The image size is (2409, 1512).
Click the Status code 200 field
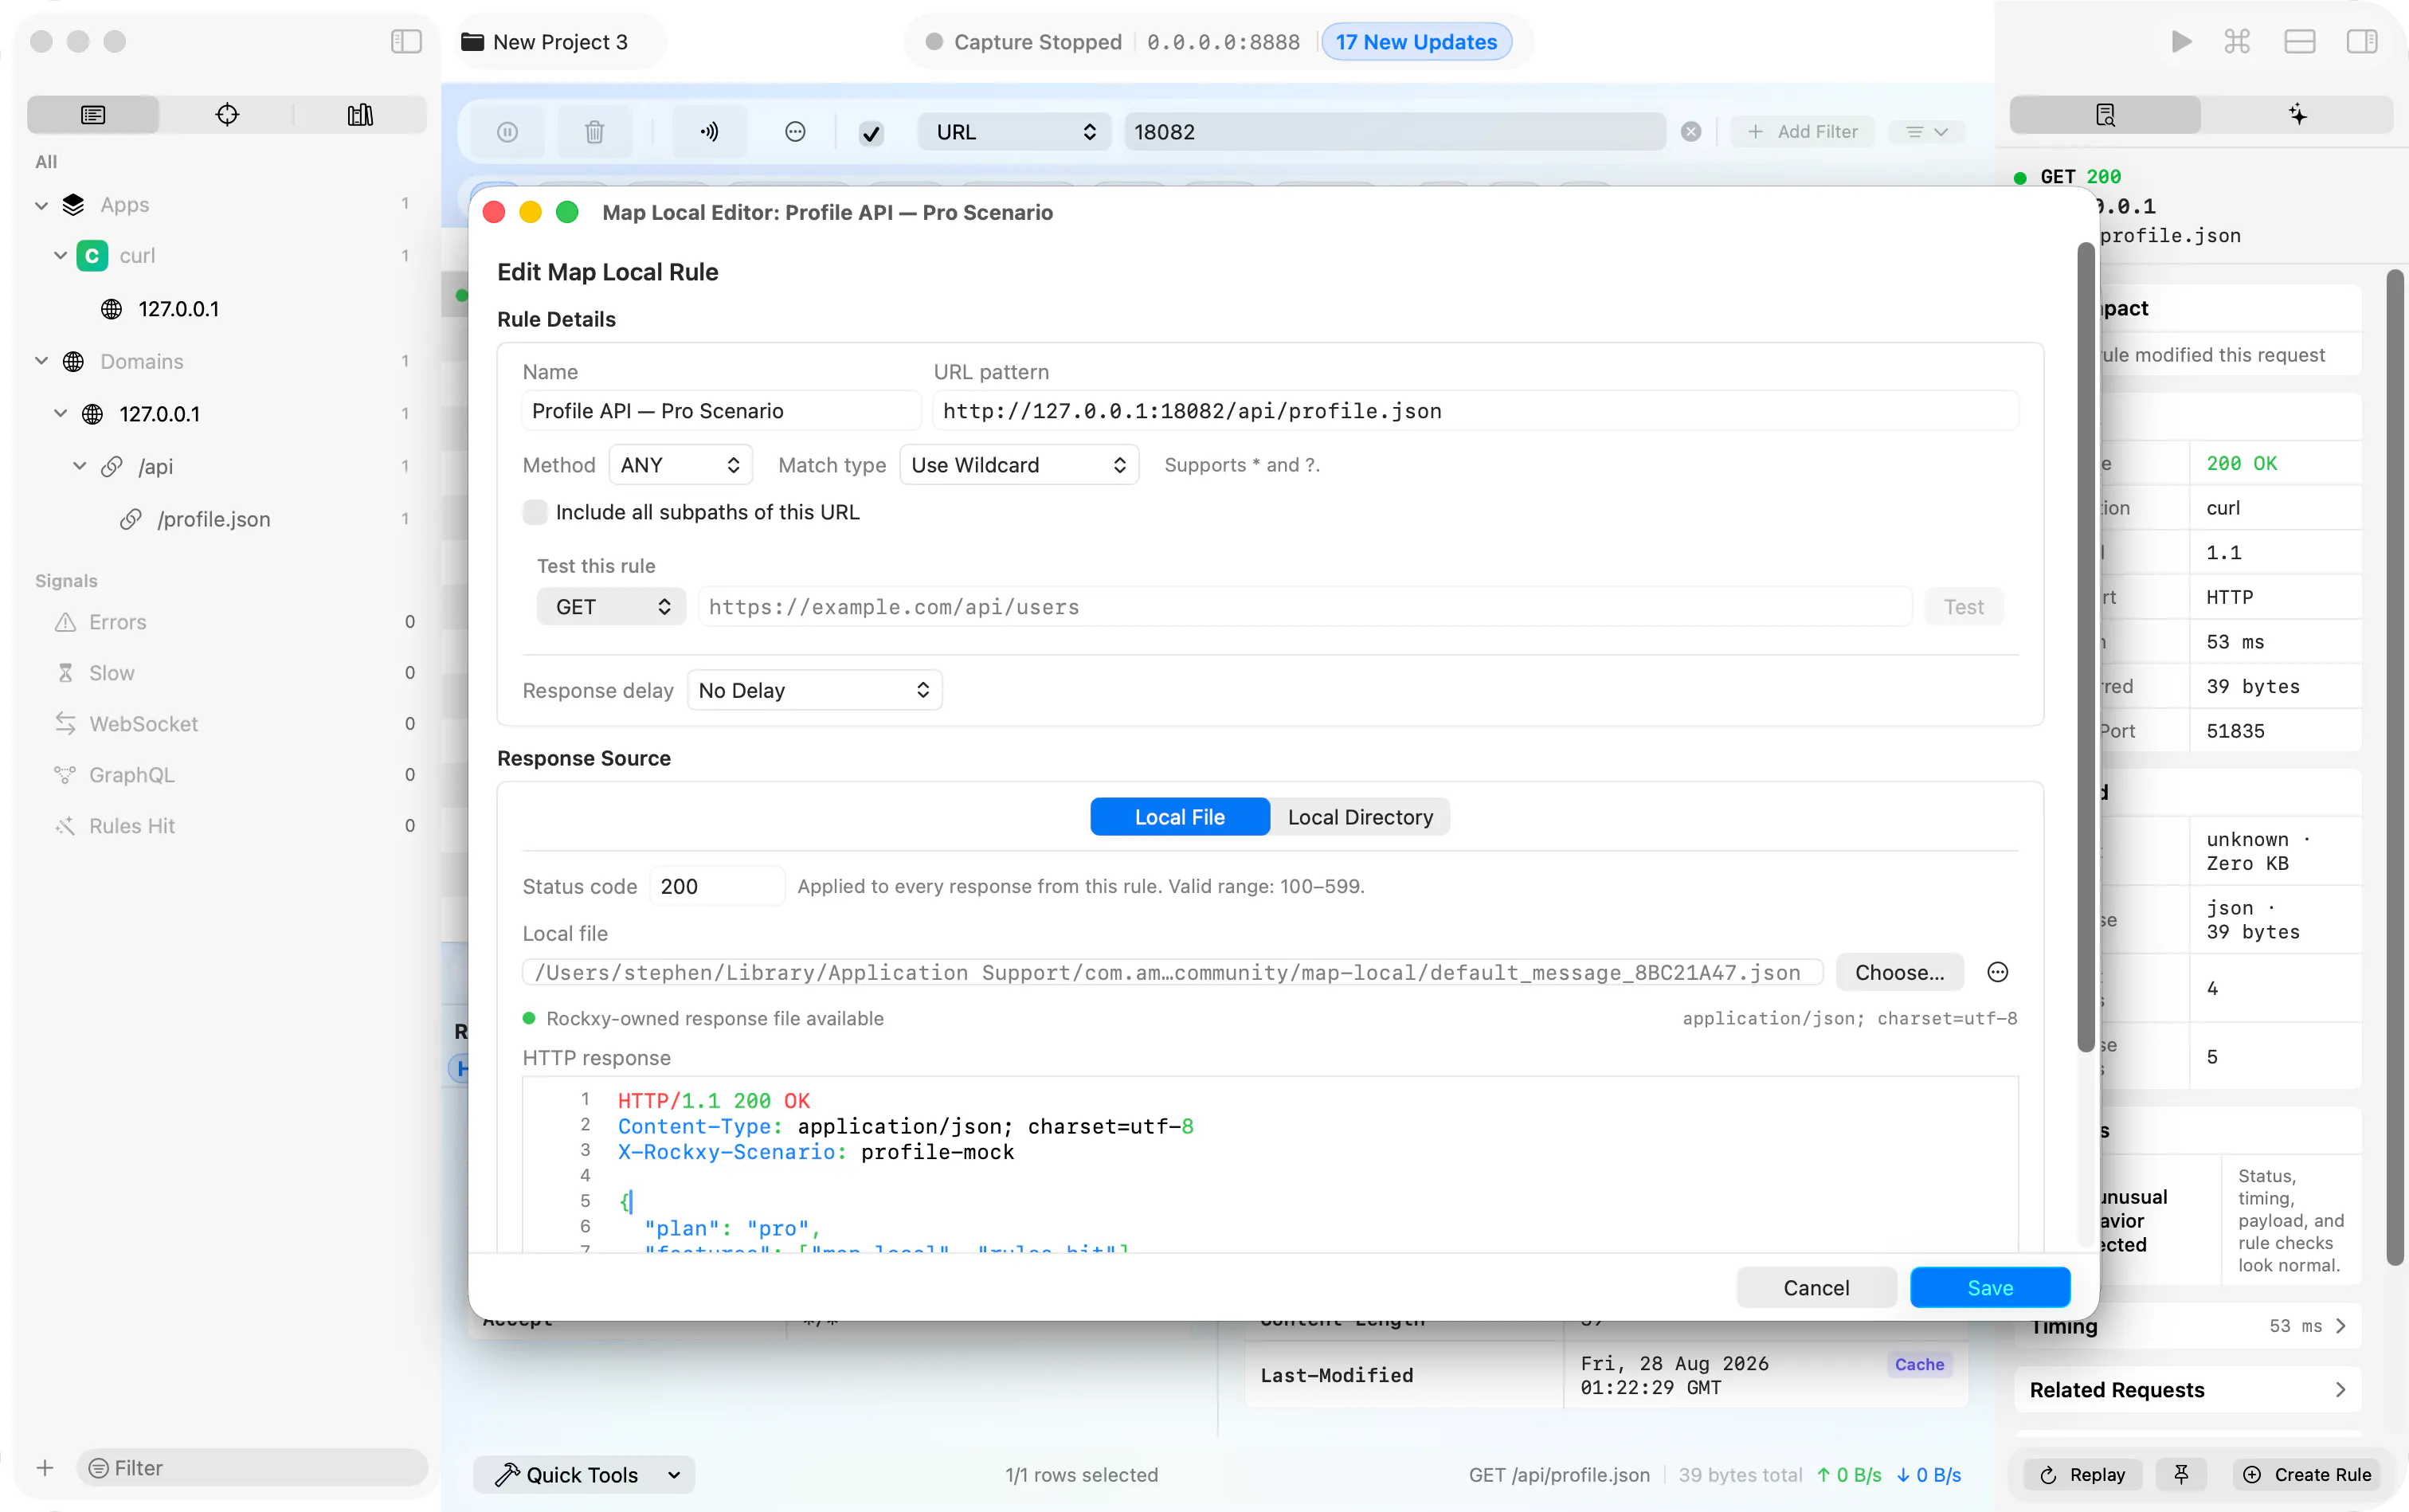[717, 886]
